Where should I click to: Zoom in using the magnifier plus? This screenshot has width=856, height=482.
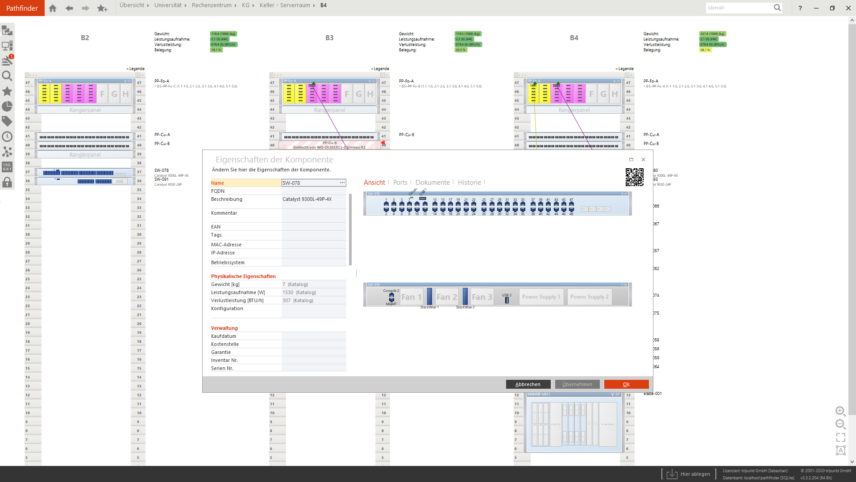(x=840, y=411)
